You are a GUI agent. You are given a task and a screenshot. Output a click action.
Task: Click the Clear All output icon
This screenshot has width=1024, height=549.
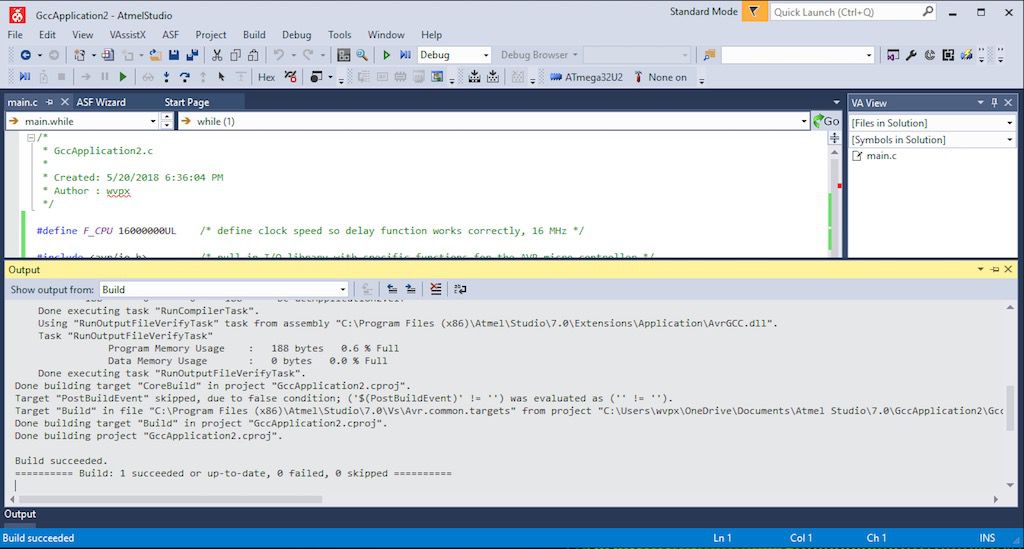coord(436,289)
